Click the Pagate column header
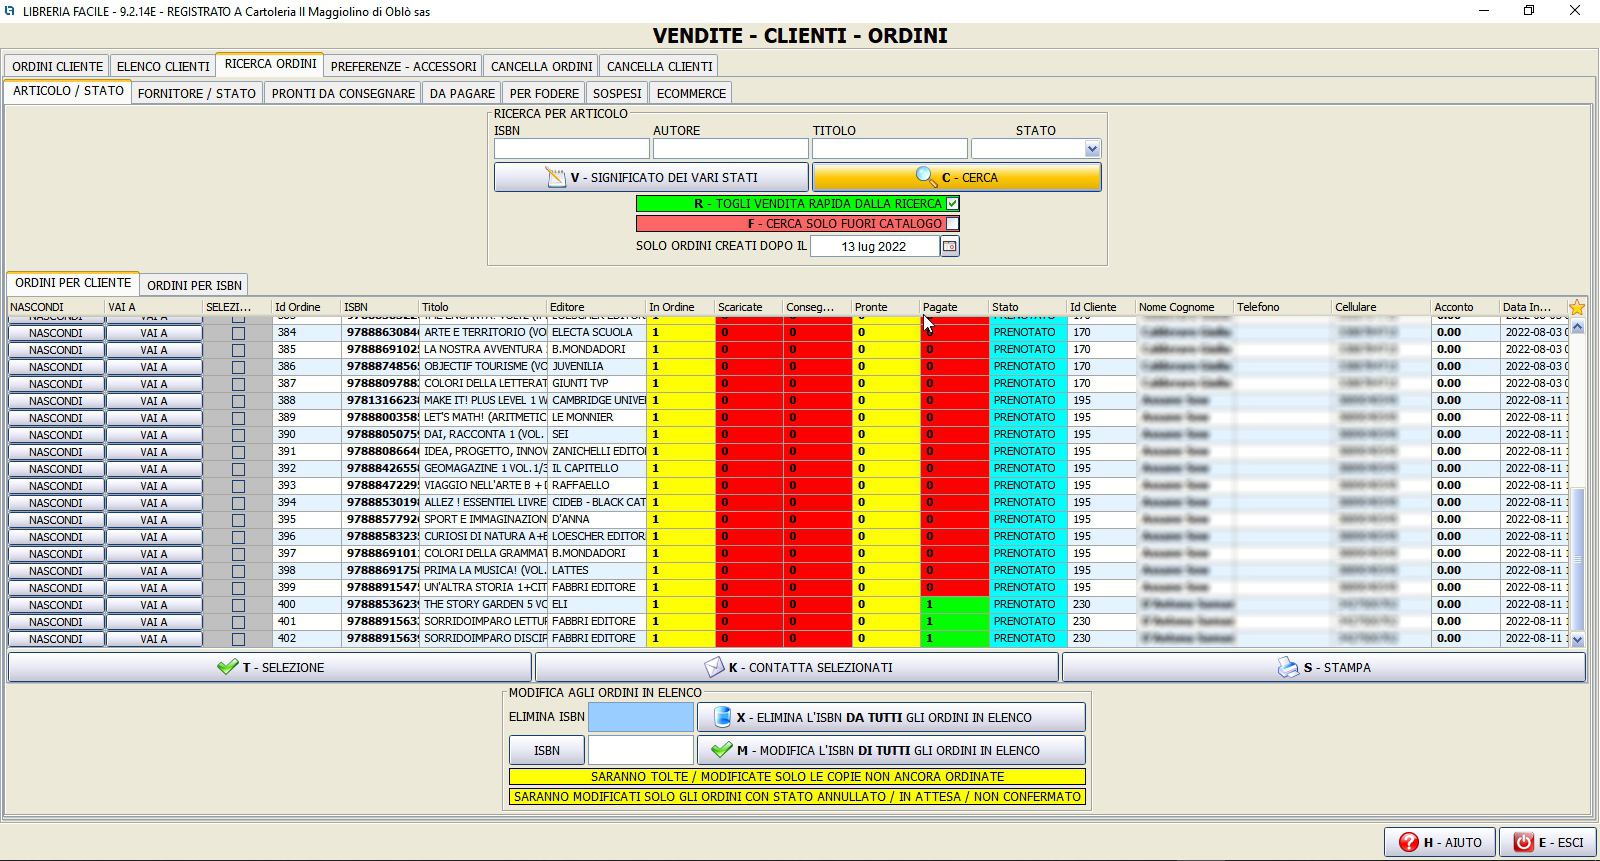This screenshot has width=1600, height=861. 954,307
